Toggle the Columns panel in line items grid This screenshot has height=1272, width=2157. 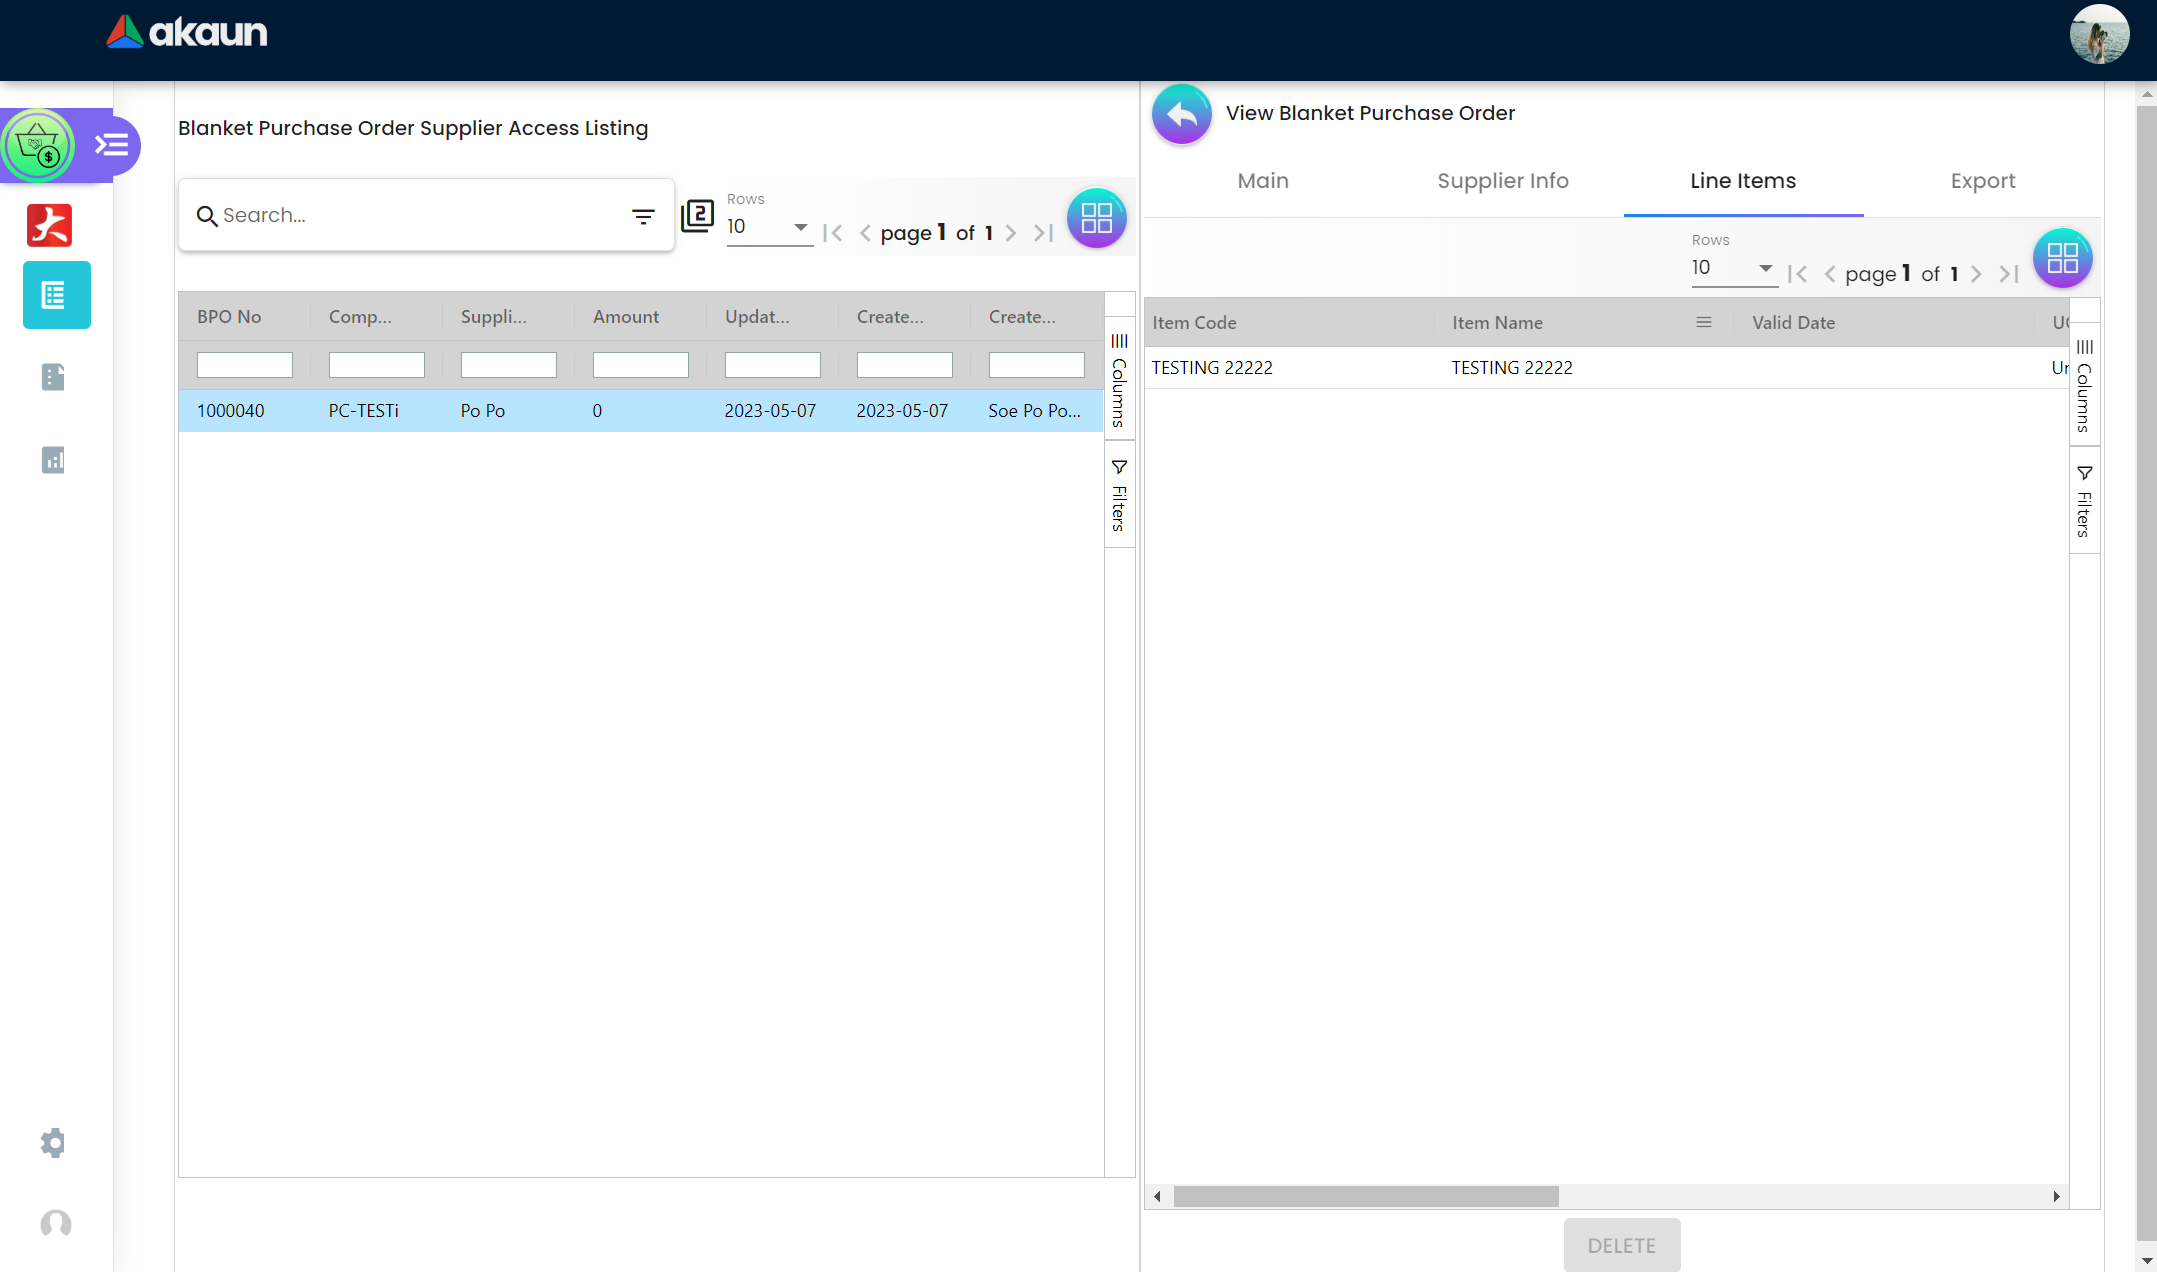pos(2084,386)
